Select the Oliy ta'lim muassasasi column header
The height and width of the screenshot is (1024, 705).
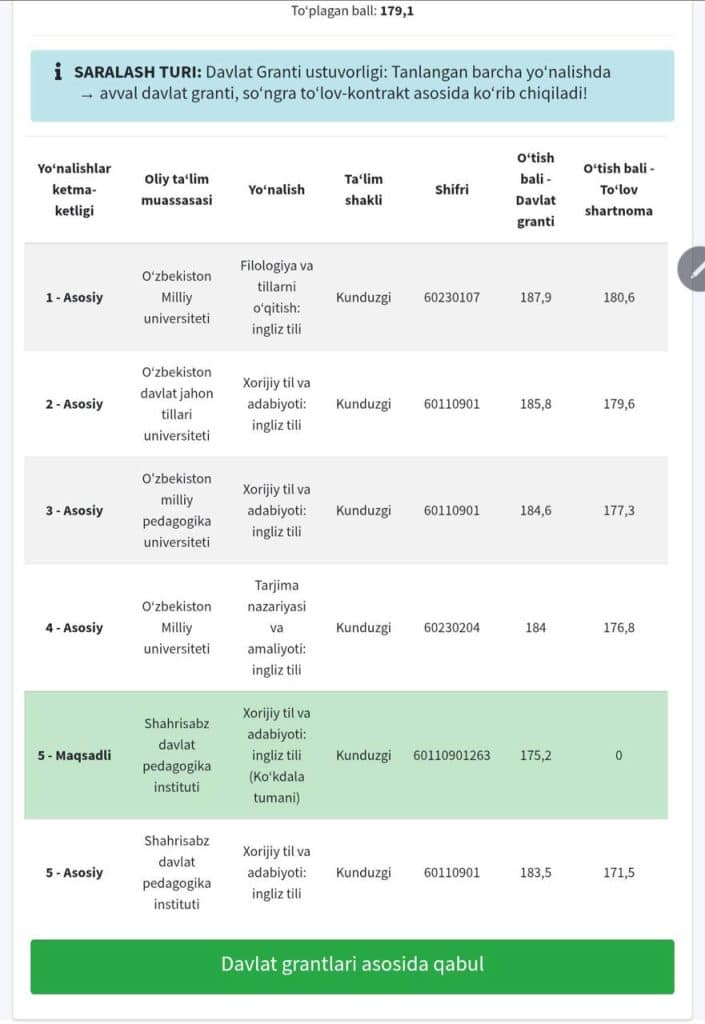tap(176, 189)
